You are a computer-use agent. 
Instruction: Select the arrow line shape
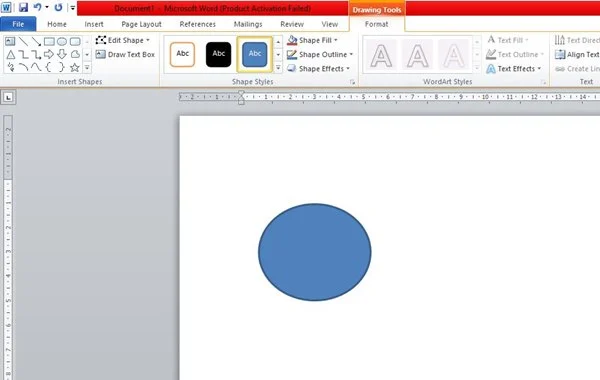[36, 41]
